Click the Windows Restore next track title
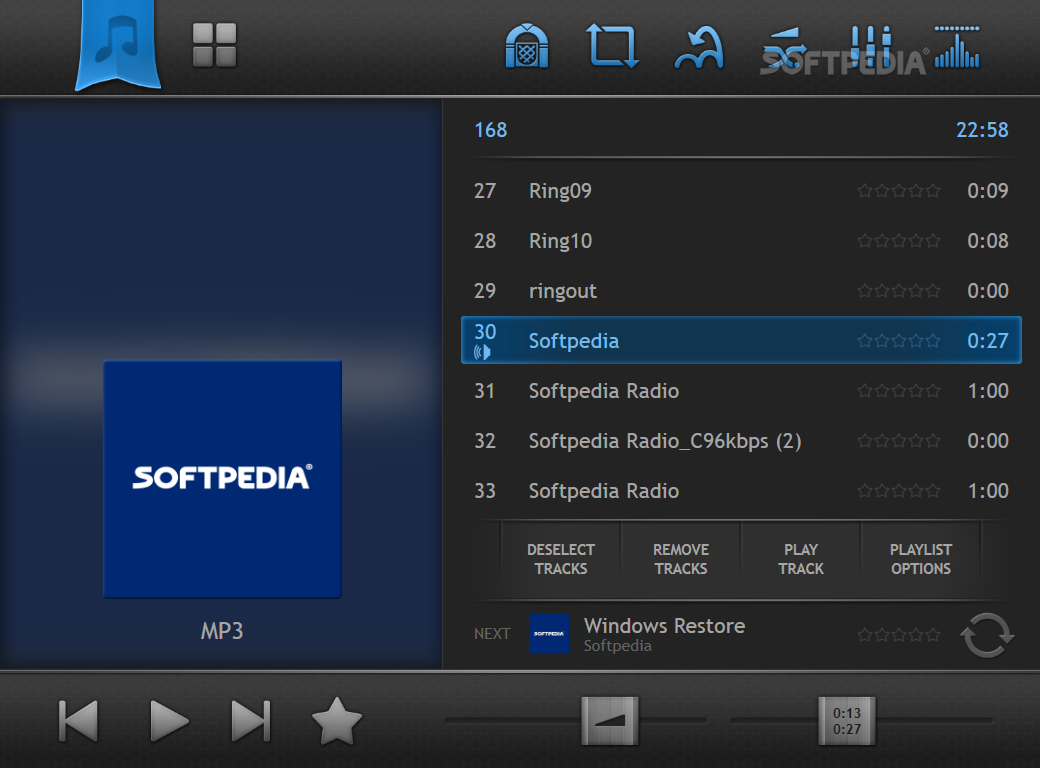 tap(665, 625)
